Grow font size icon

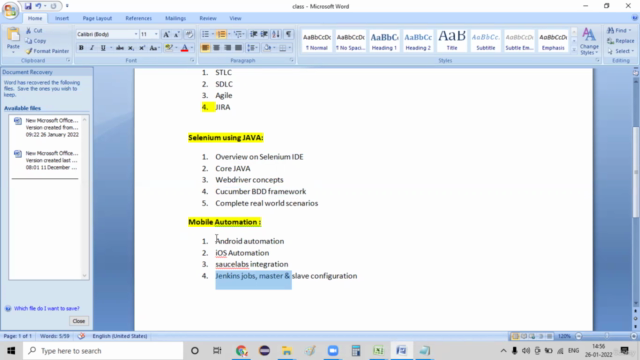pyautogui.click(x=166, y=34)
